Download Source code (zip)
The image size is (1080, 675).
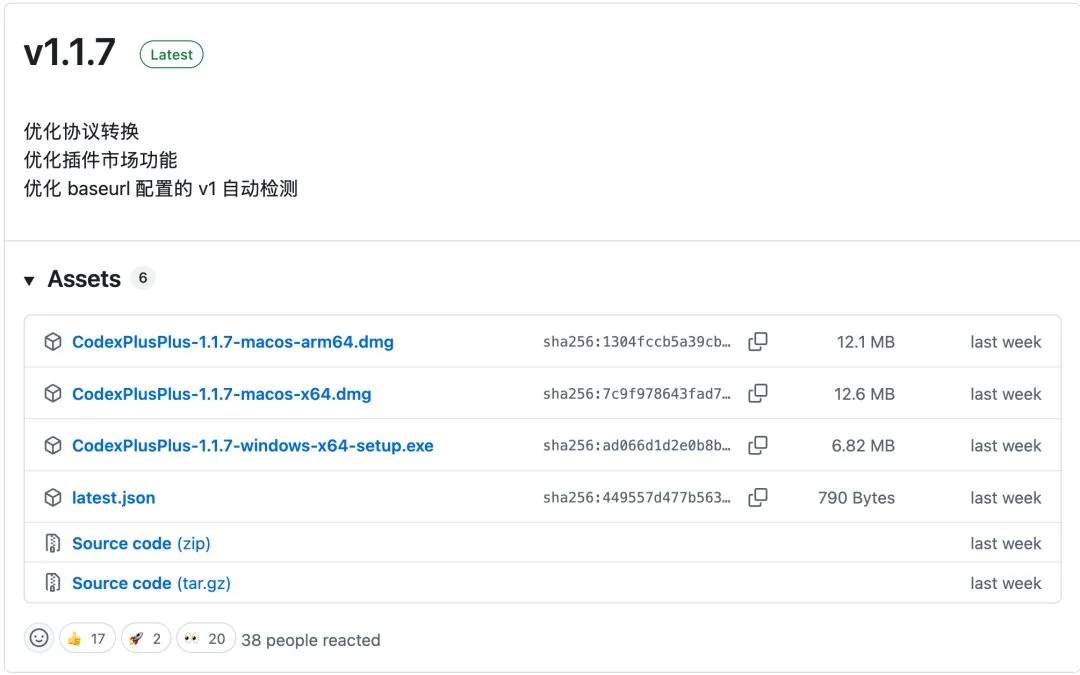pyautogui.click(x=141, y=543)
